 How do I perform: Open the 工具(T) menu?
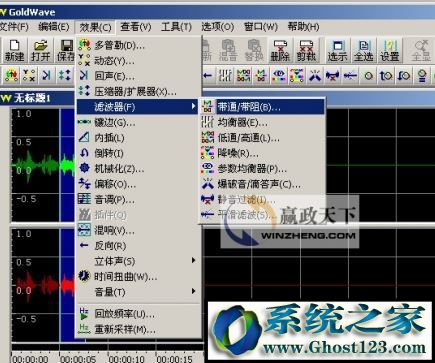click(x=176, y=27)
